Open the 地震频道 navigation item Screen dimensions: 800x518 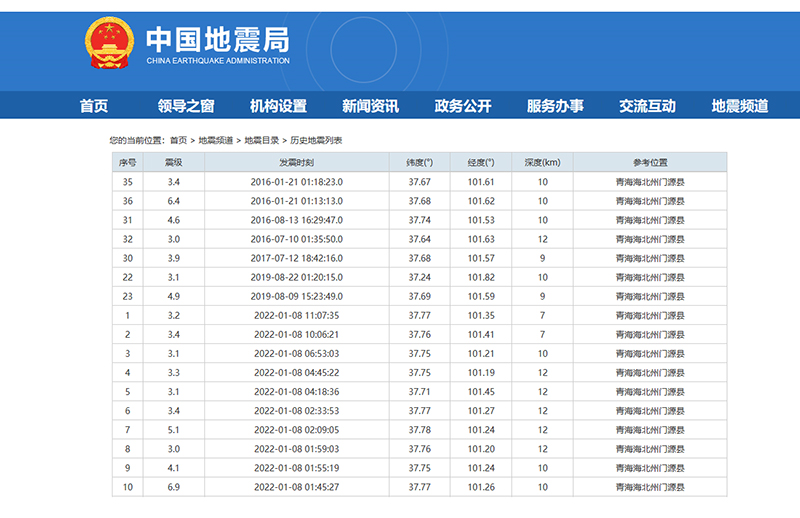[740, 106]
